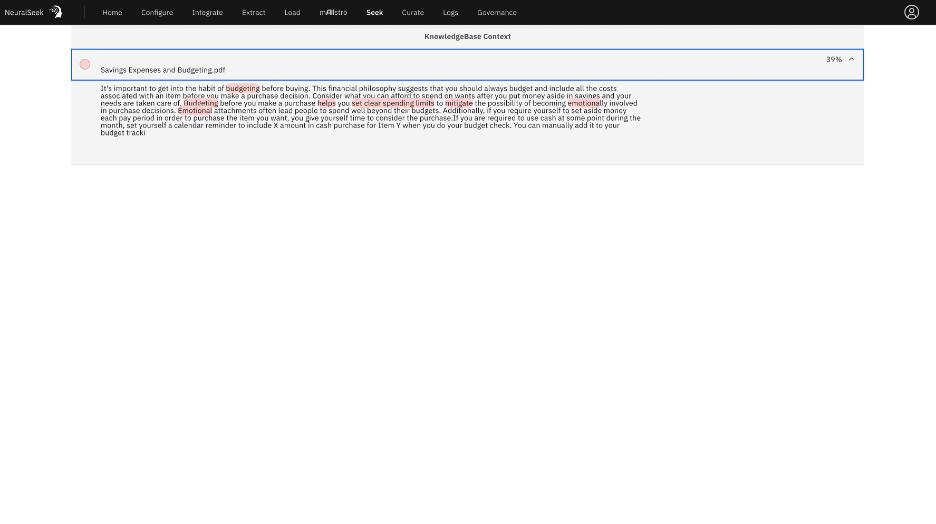Switch to the mAIstro section
936x524 pixels.
pyautogui.click(x=333, y=13)
